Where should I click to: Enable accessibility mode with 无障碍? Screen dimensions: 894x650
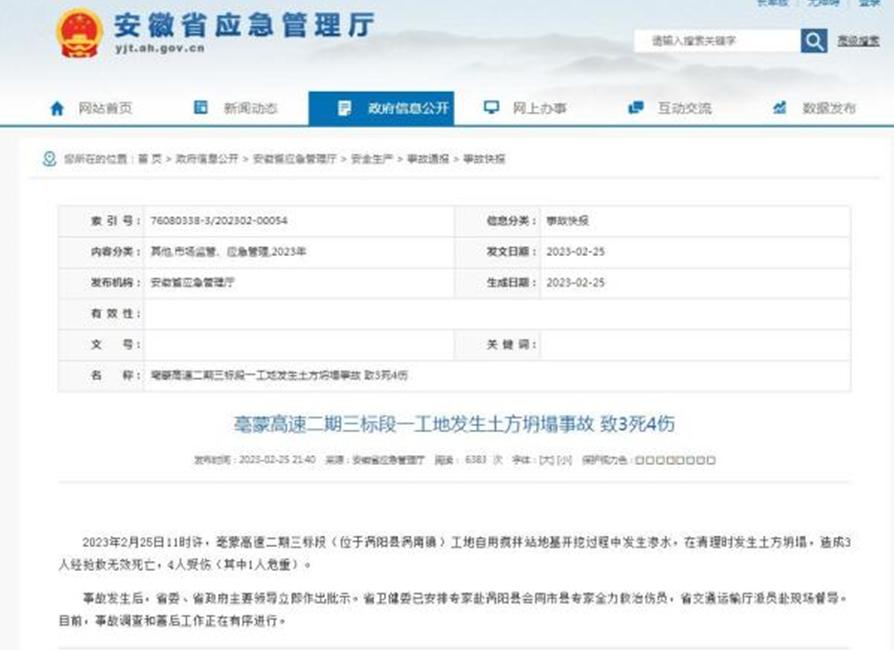pos(822,4)
